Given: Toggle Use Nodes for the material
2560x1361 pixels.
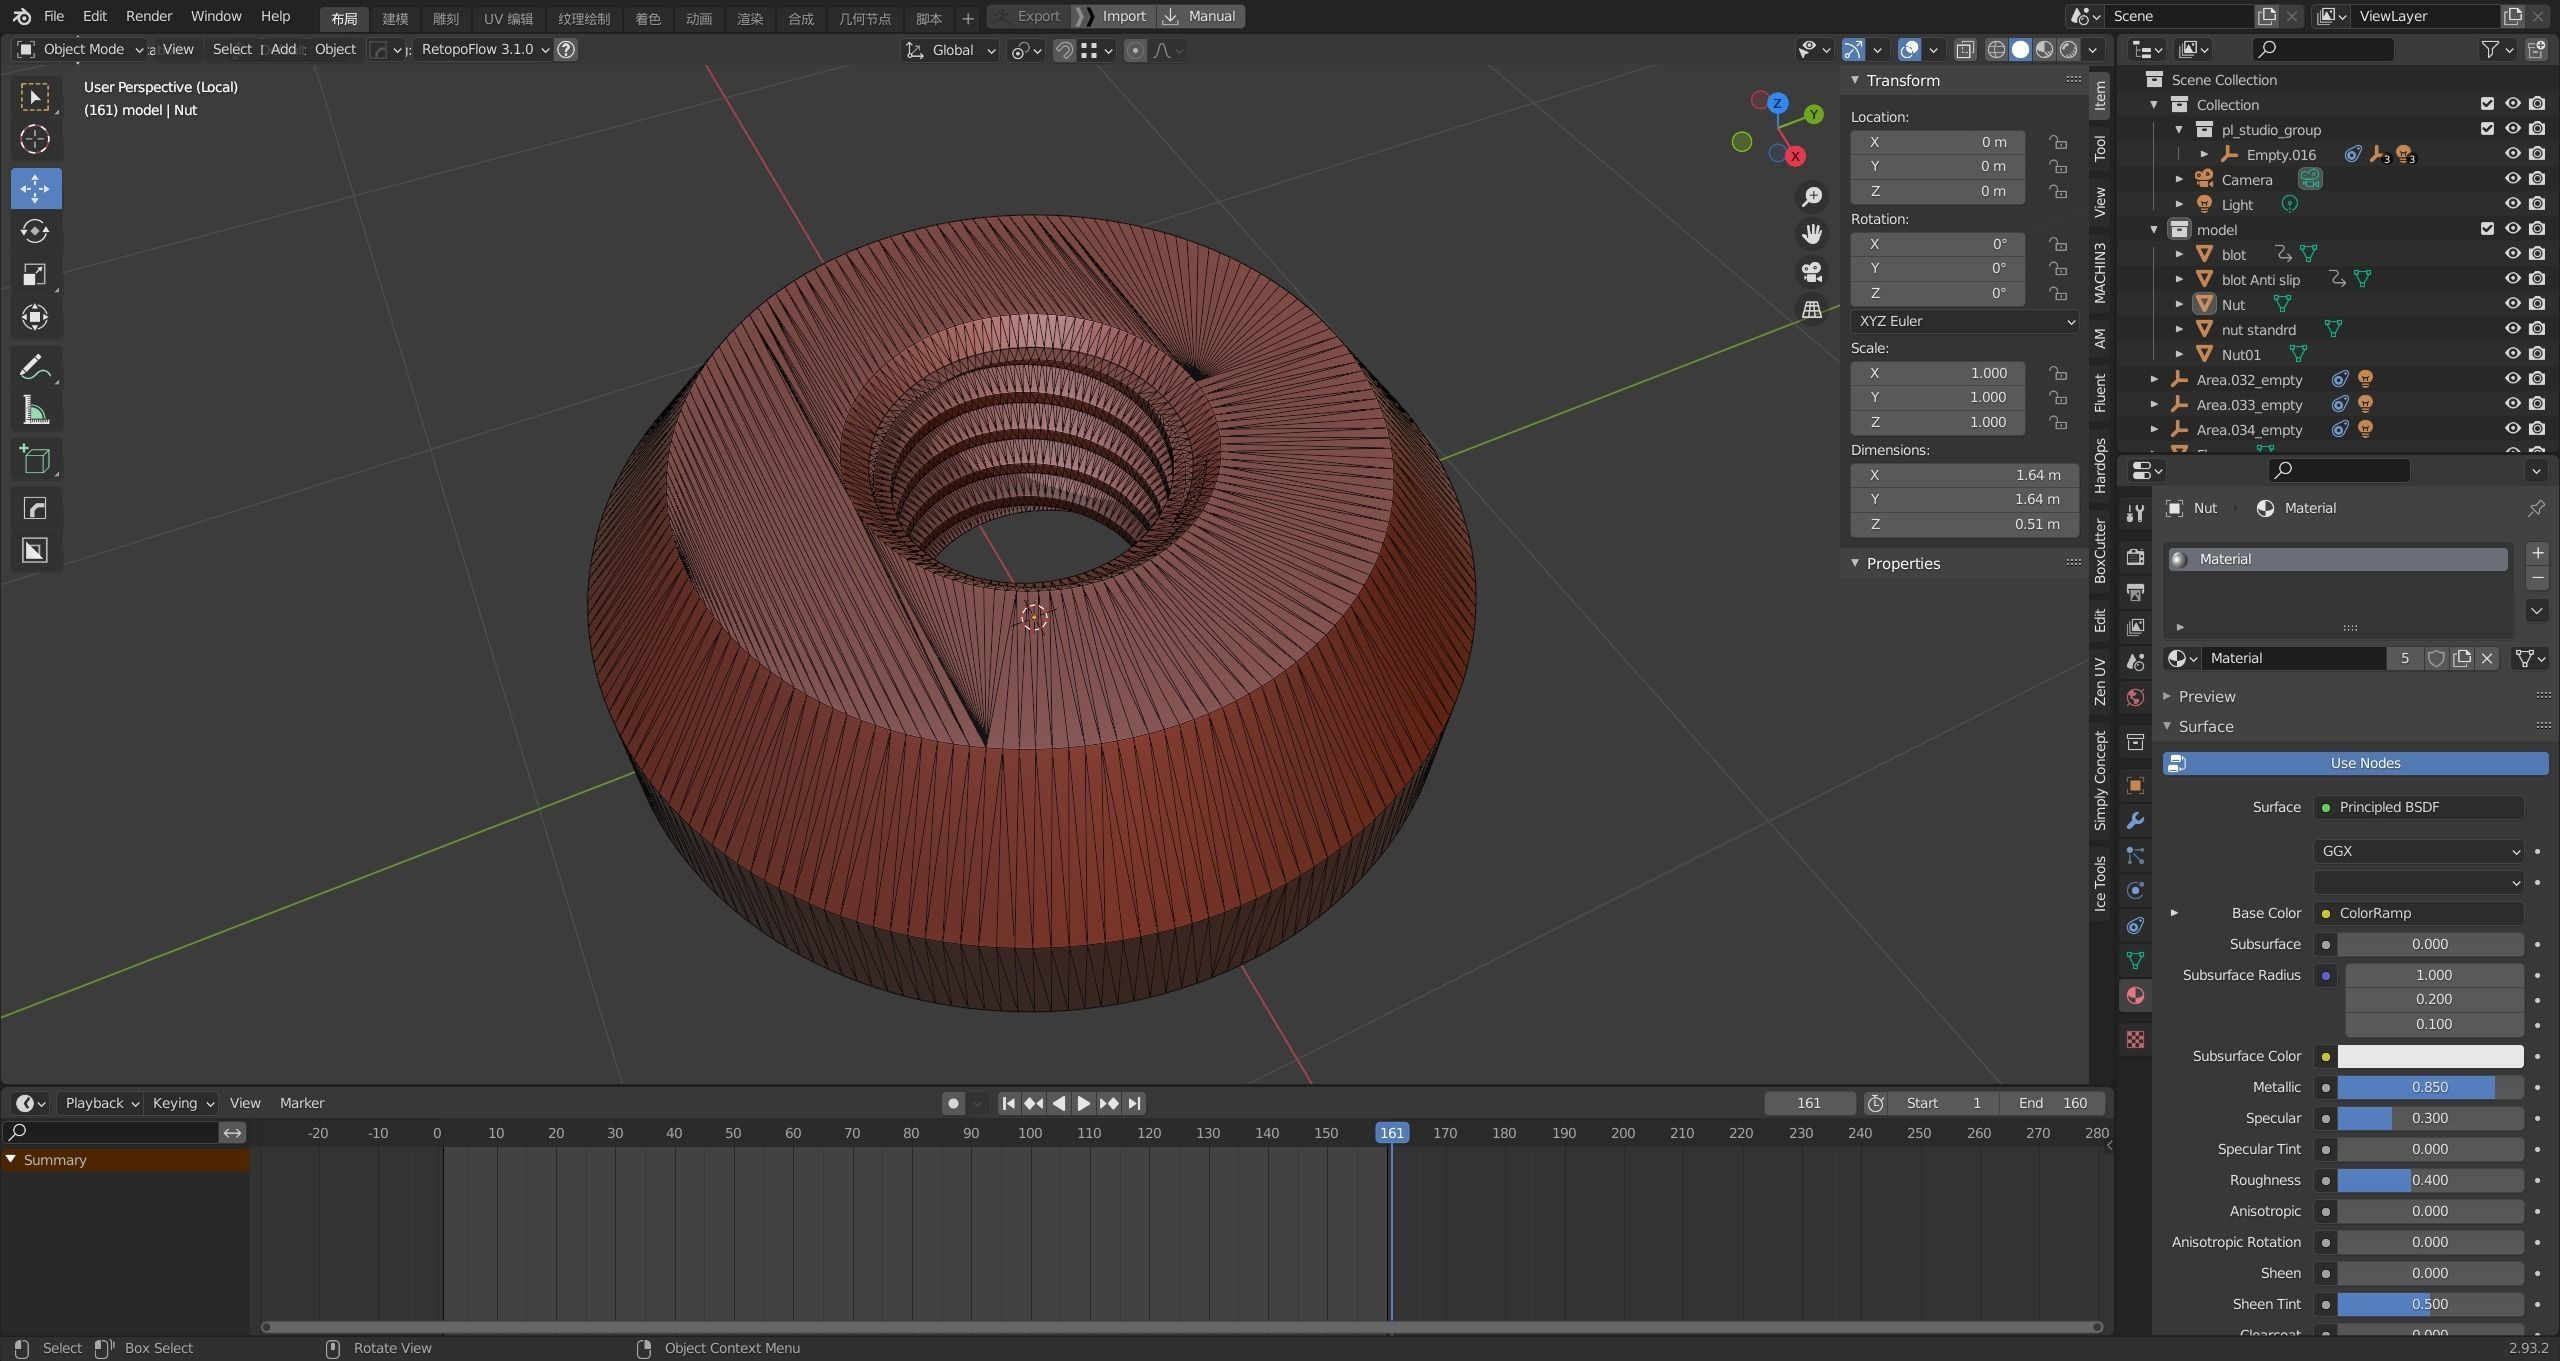Looking at the screenshot, I should 2364,763.
